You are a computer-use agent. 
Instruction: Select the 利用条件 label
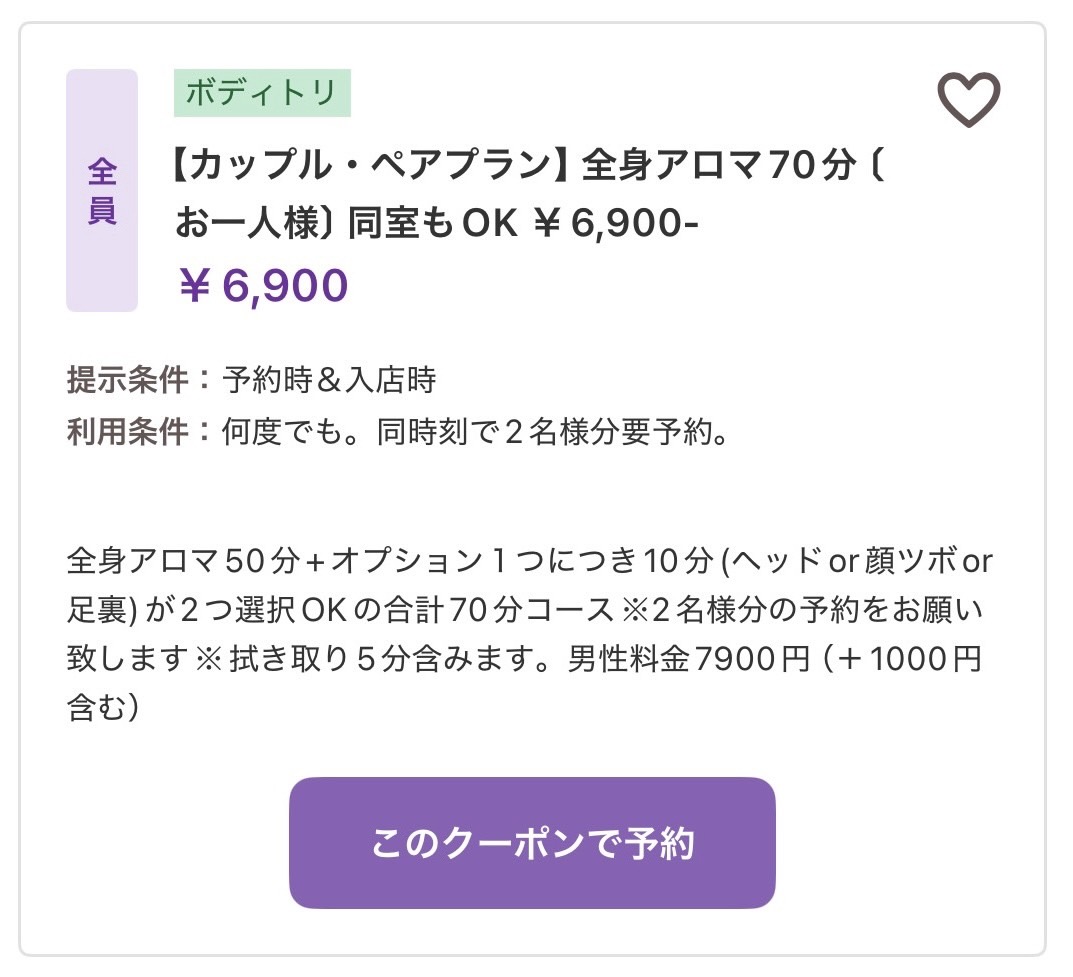(x=127, y=432)
